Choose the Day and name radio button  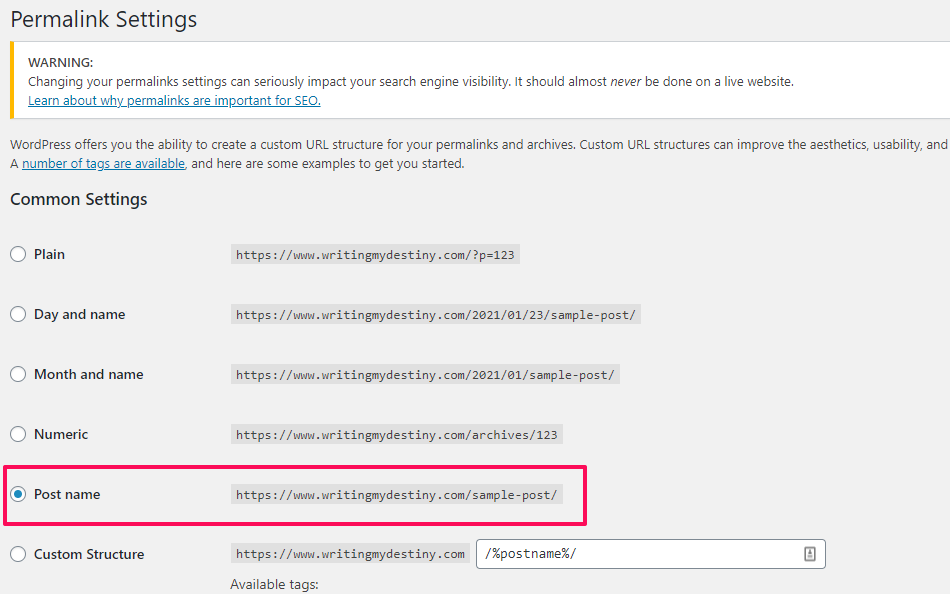18,314
